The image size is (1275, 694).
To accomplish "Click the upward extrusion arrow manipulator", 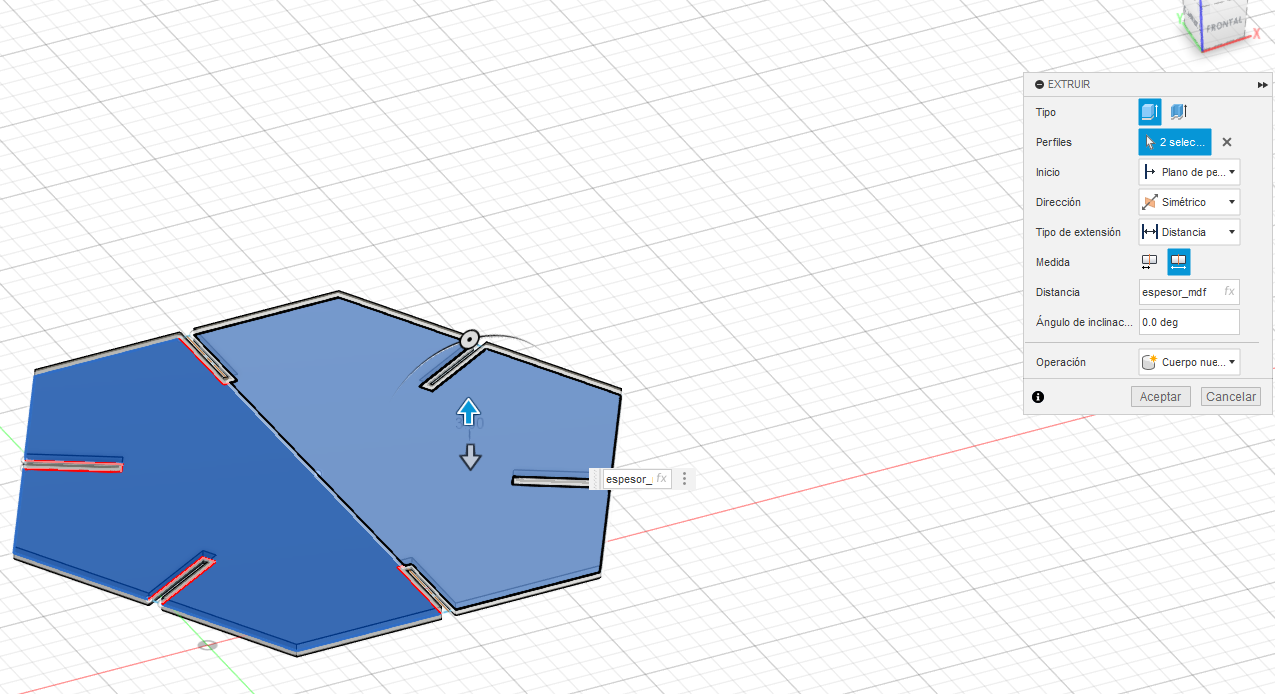I will [469, 411].
